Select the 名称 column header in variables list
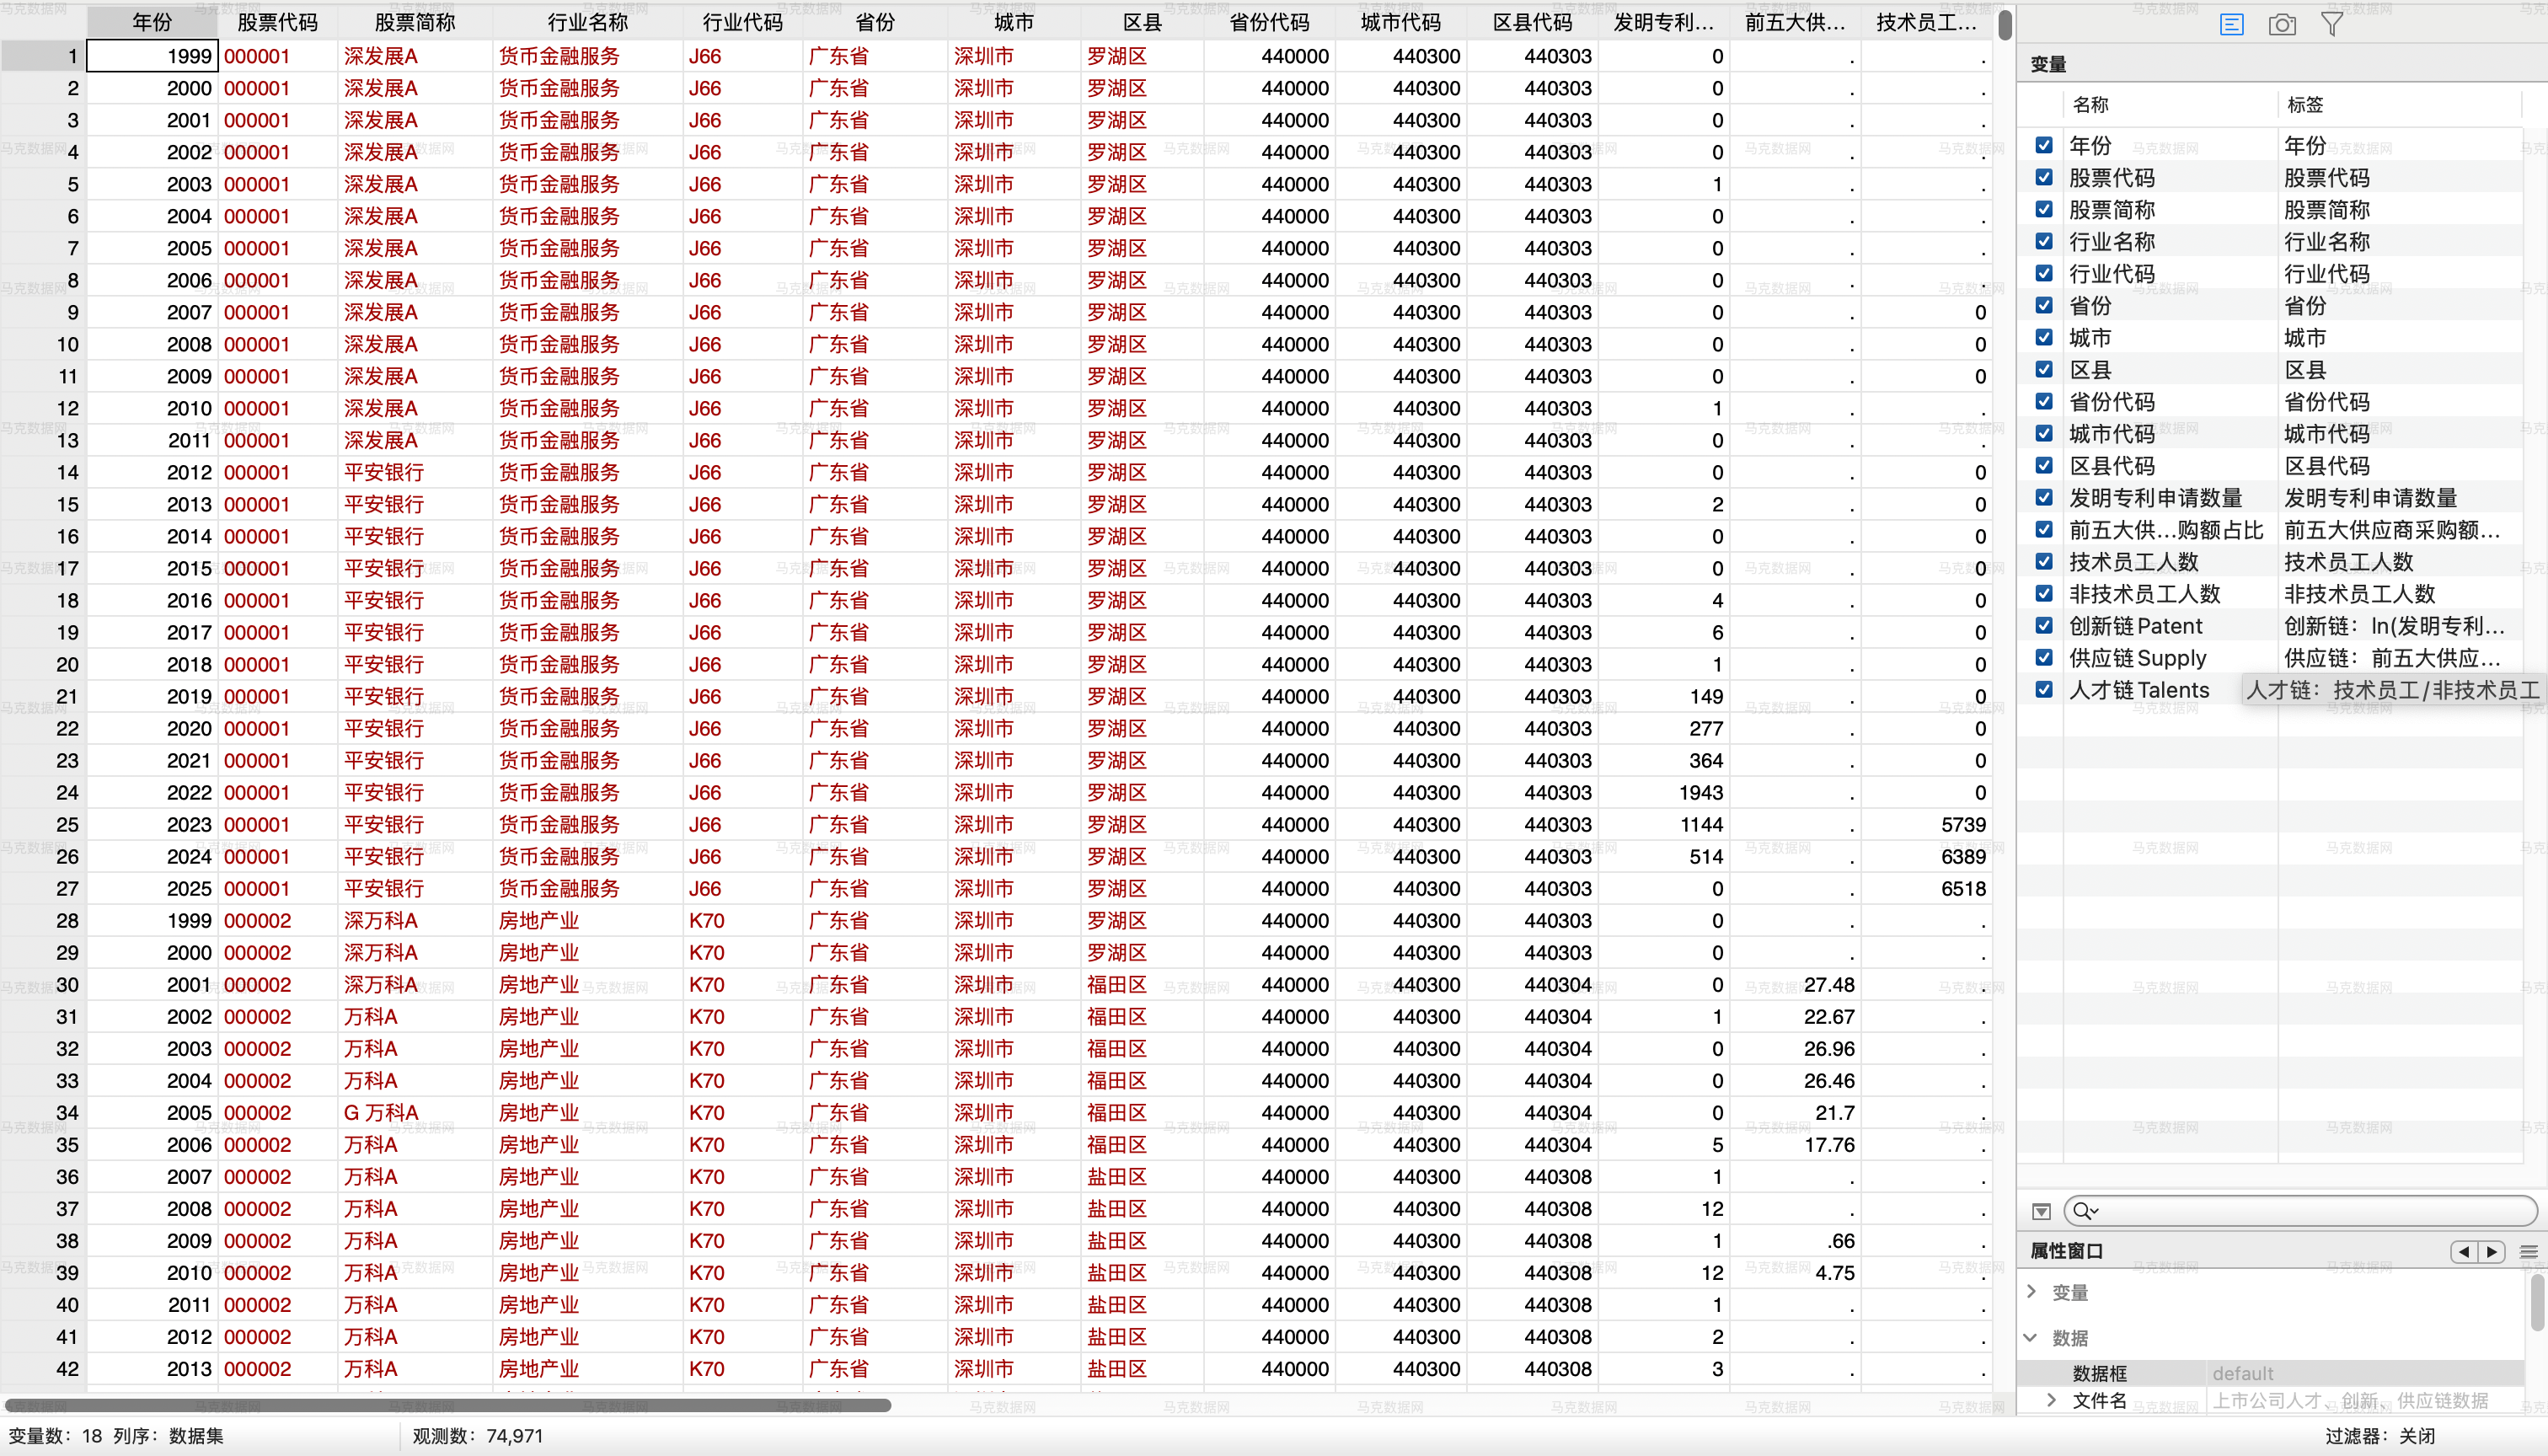Image resolution: width=2548 pixels, height=1456 pixels. point(2090,105)
